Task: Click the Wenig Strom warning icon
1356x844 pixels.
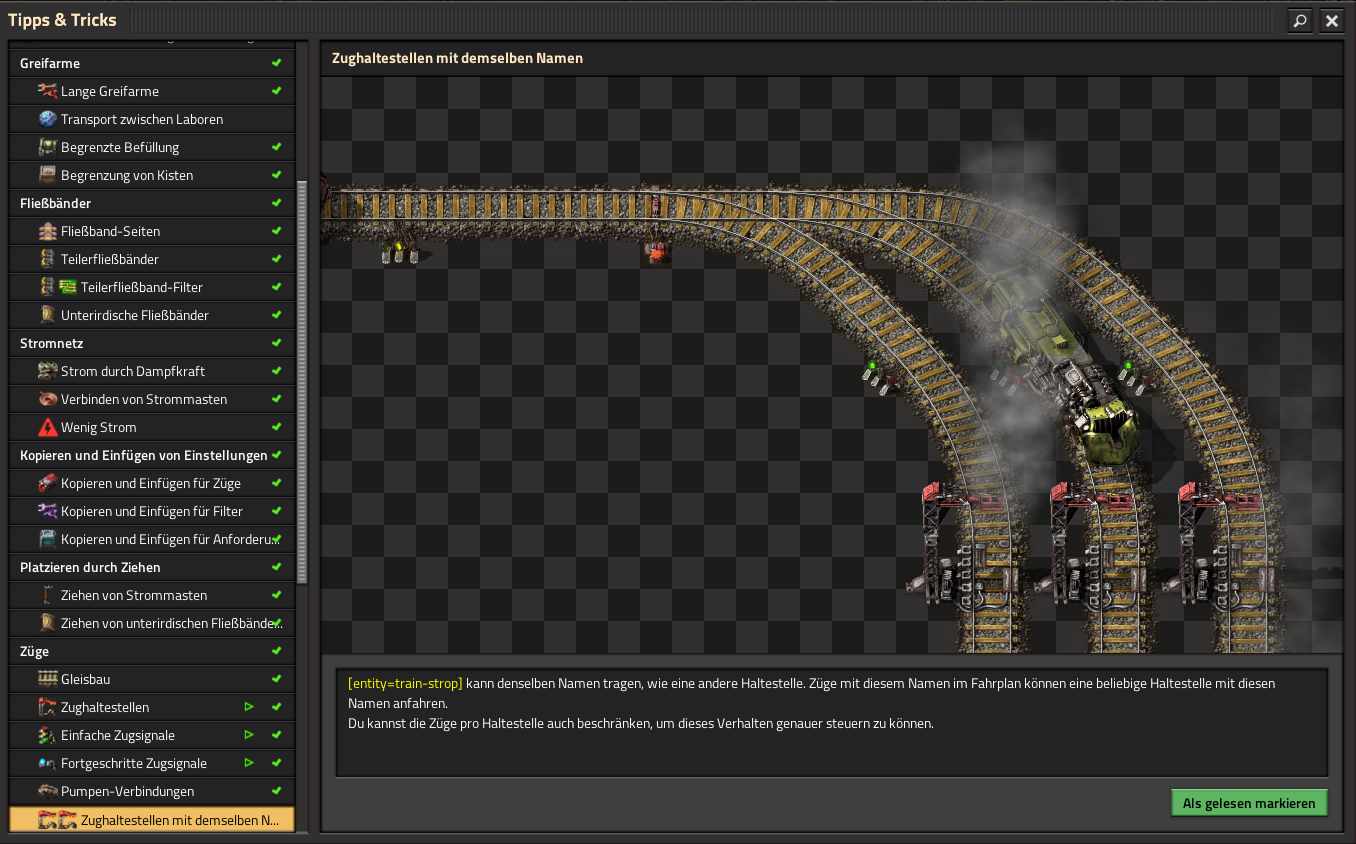Action: [x=48, y=427]
